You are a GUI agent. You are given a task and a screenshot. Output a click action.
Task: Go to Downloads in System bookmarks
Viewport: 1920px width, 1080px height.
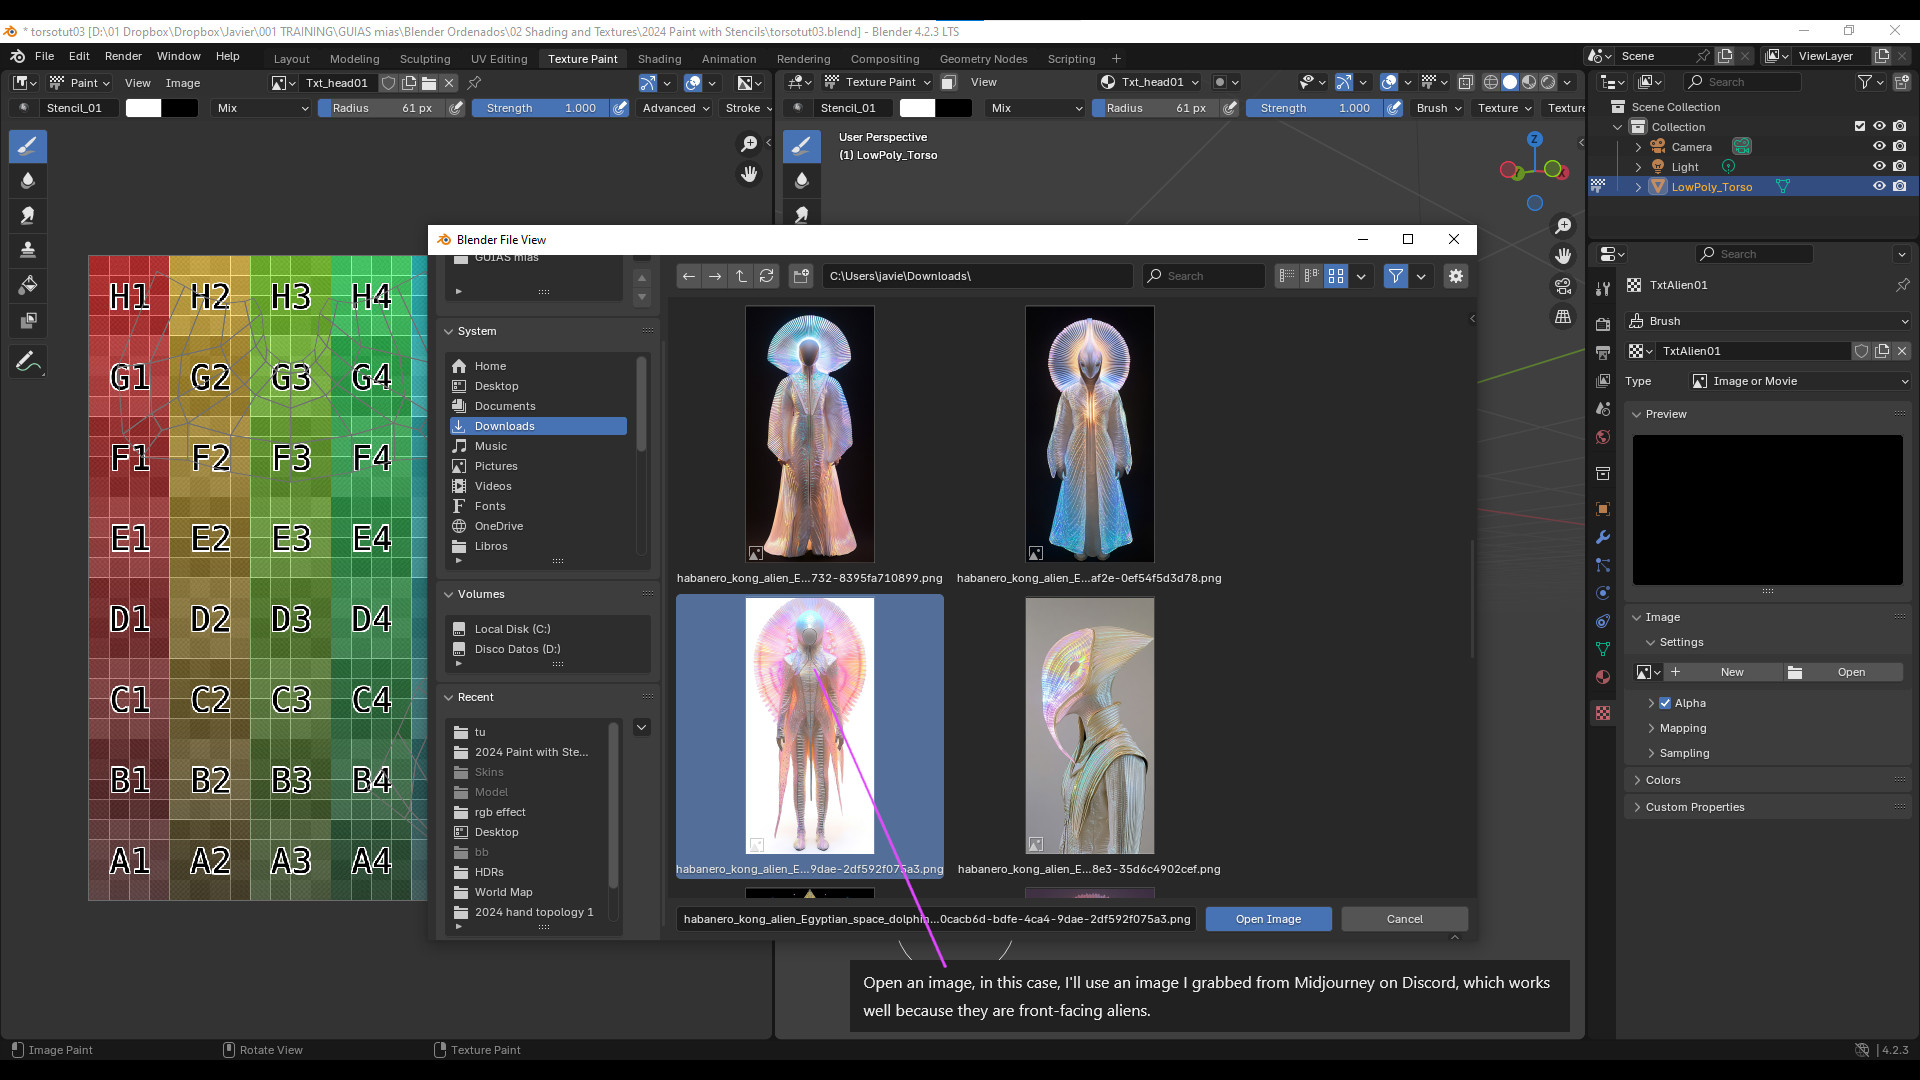(x=538, y=426)
